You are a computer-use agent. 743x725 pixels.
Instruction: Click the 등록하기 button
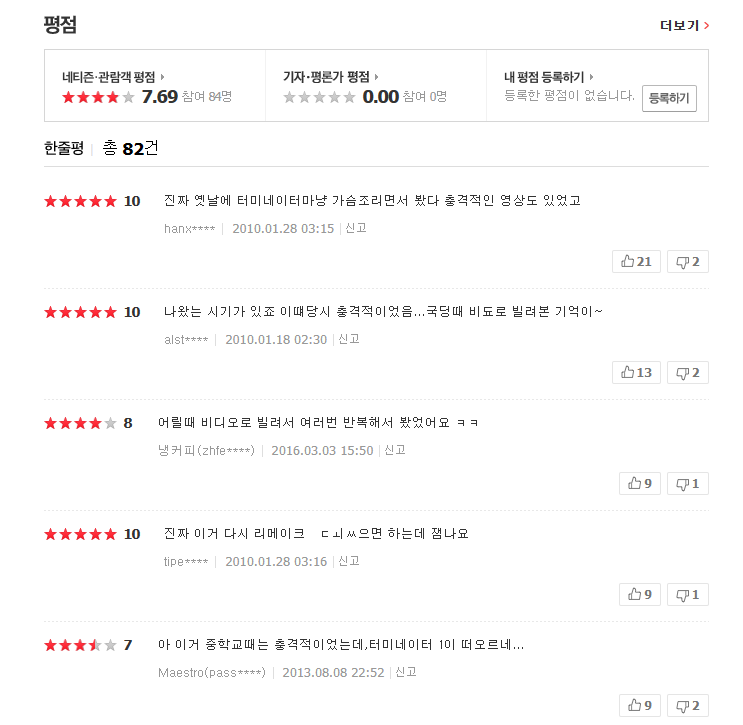[x=669, y=98]
